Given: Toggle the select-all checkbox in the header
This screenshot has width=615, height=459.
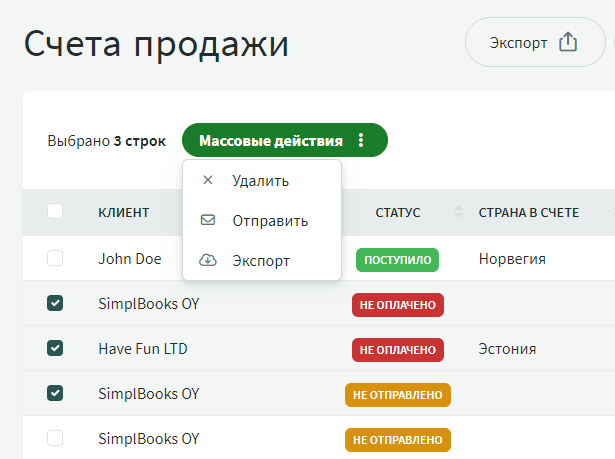Looking at the screenshot, I should [55, 211].
